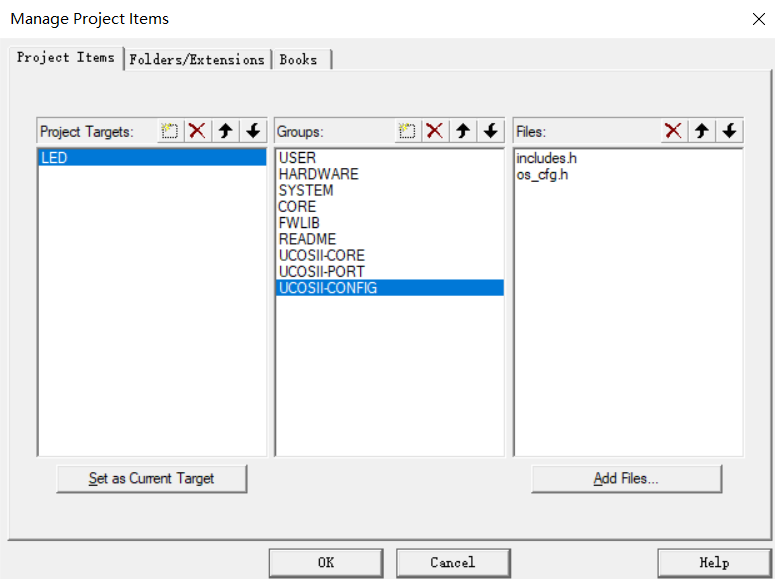
Task: Select SYSTEM group
Action: (x=389, y=191)
